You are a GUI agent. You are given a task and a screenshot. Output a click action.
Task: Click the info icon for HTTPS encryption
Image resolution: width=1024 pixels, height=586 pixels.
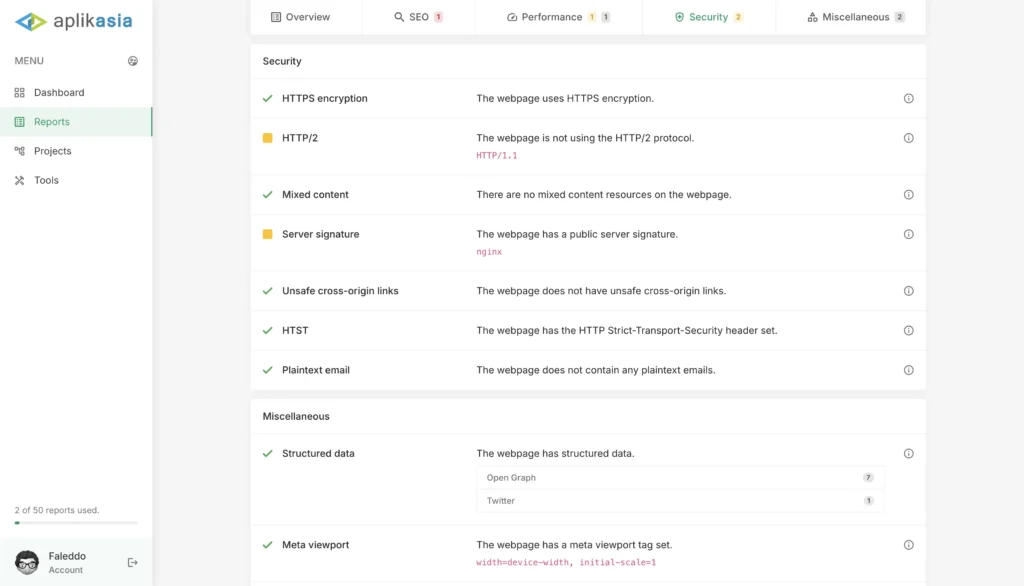tap(908, 99)
